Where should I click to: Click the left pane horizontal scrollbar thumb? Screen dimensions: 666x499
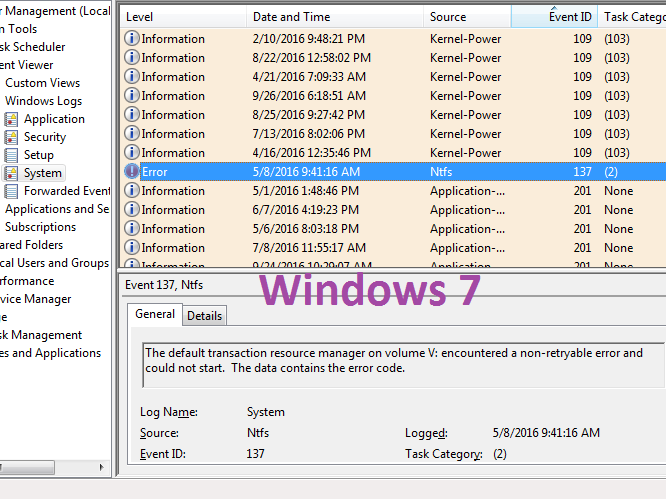[x=27, y=467]
